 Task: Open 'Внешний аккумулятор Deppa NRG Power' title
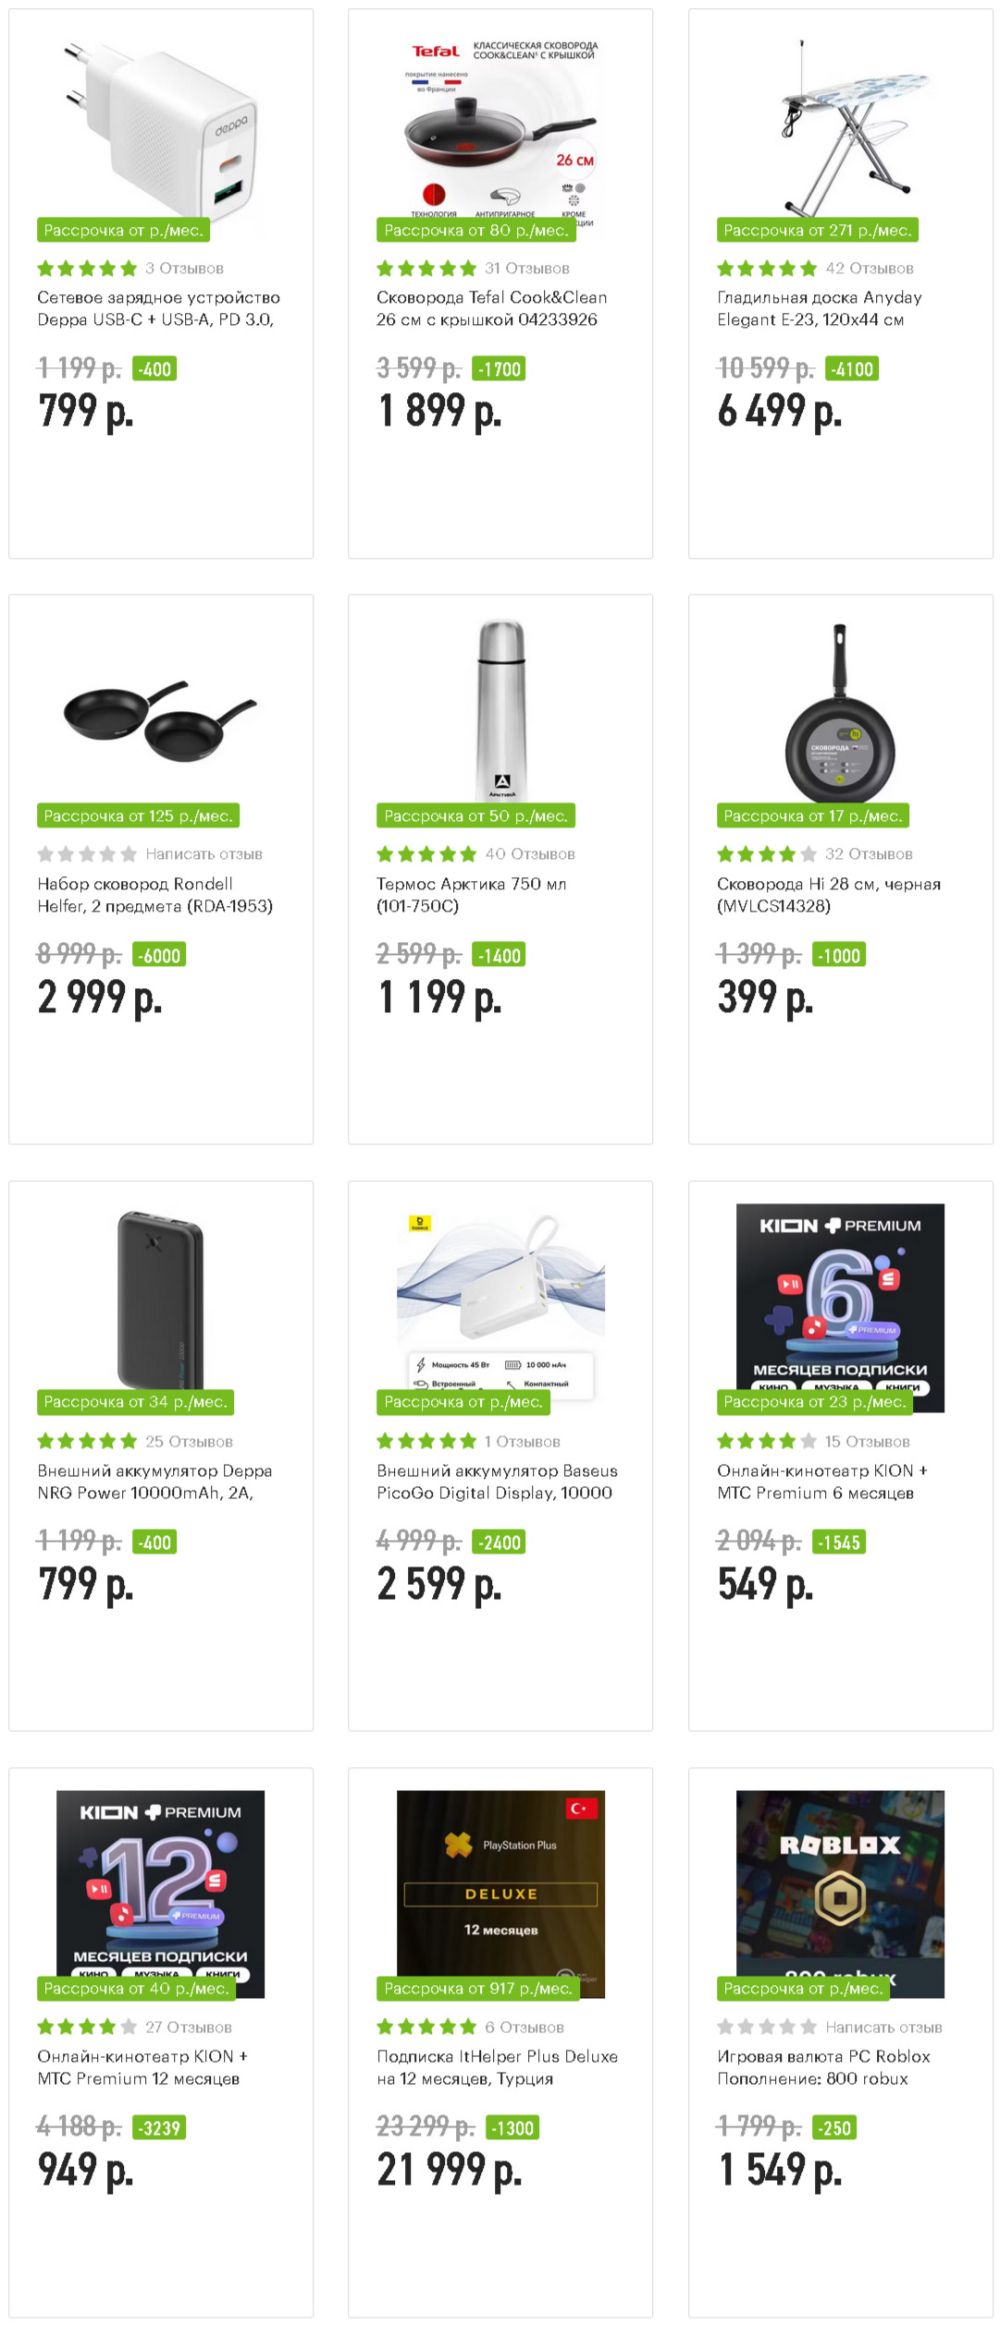tap(155, 1481)
